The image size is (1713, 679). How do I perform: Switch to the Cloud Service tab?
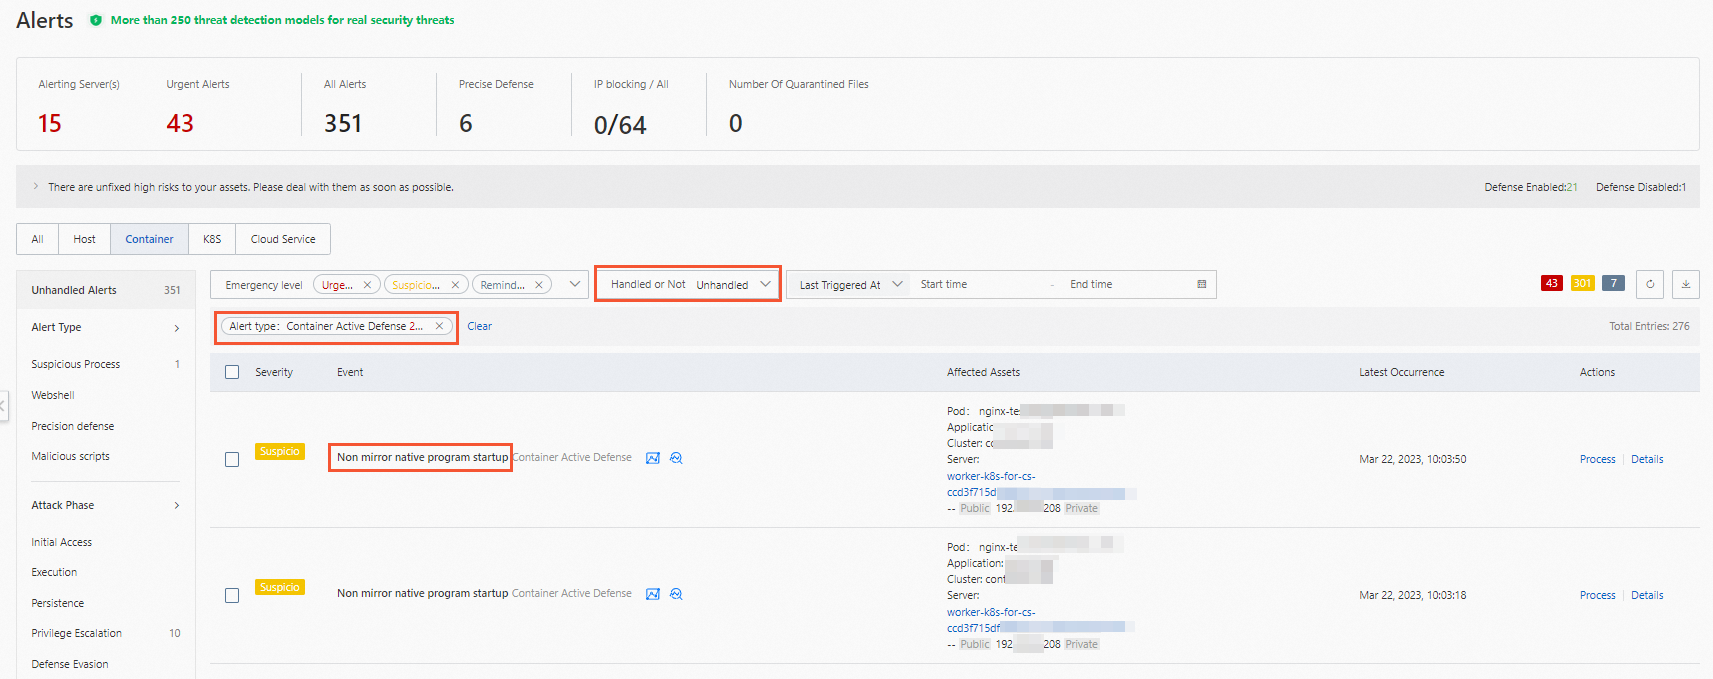(283, 239)
